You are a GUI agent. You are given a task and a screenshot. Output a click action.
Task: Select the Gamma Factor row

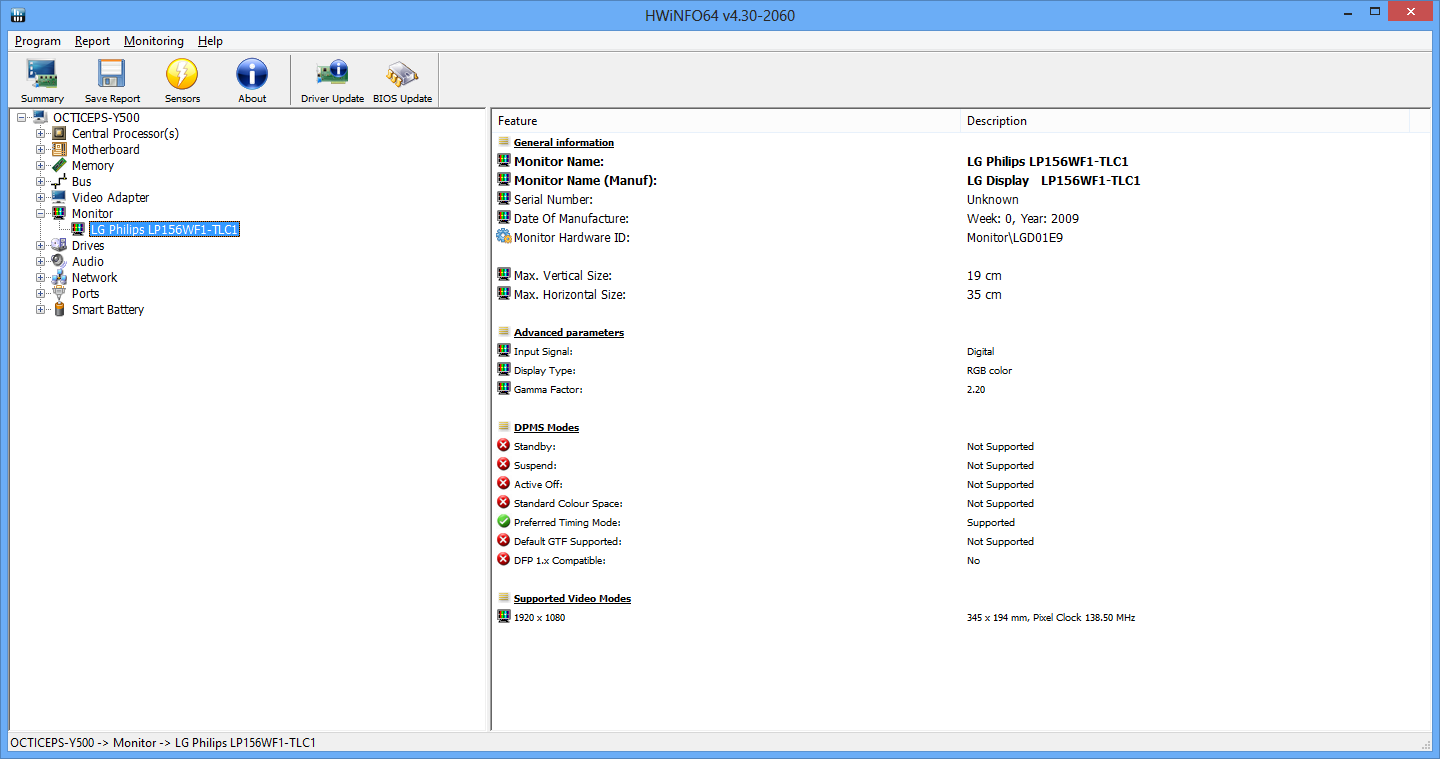[961, 389]
